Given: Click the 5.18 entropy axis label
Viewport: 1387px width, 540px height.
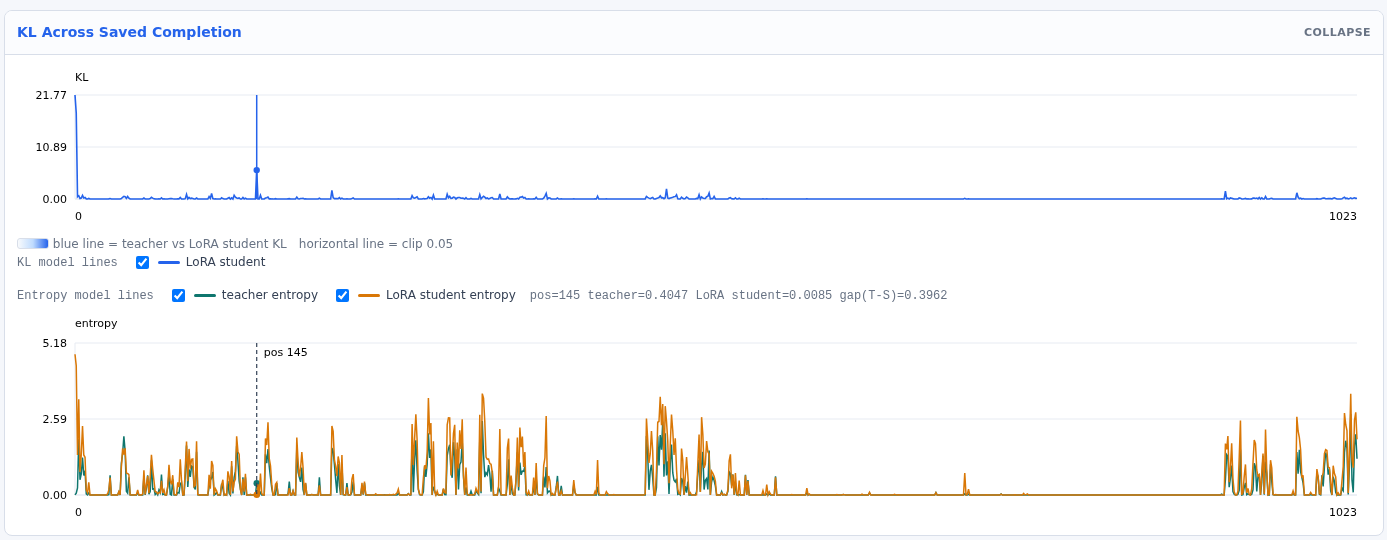Looking at the screenshot, I should 54,343.
